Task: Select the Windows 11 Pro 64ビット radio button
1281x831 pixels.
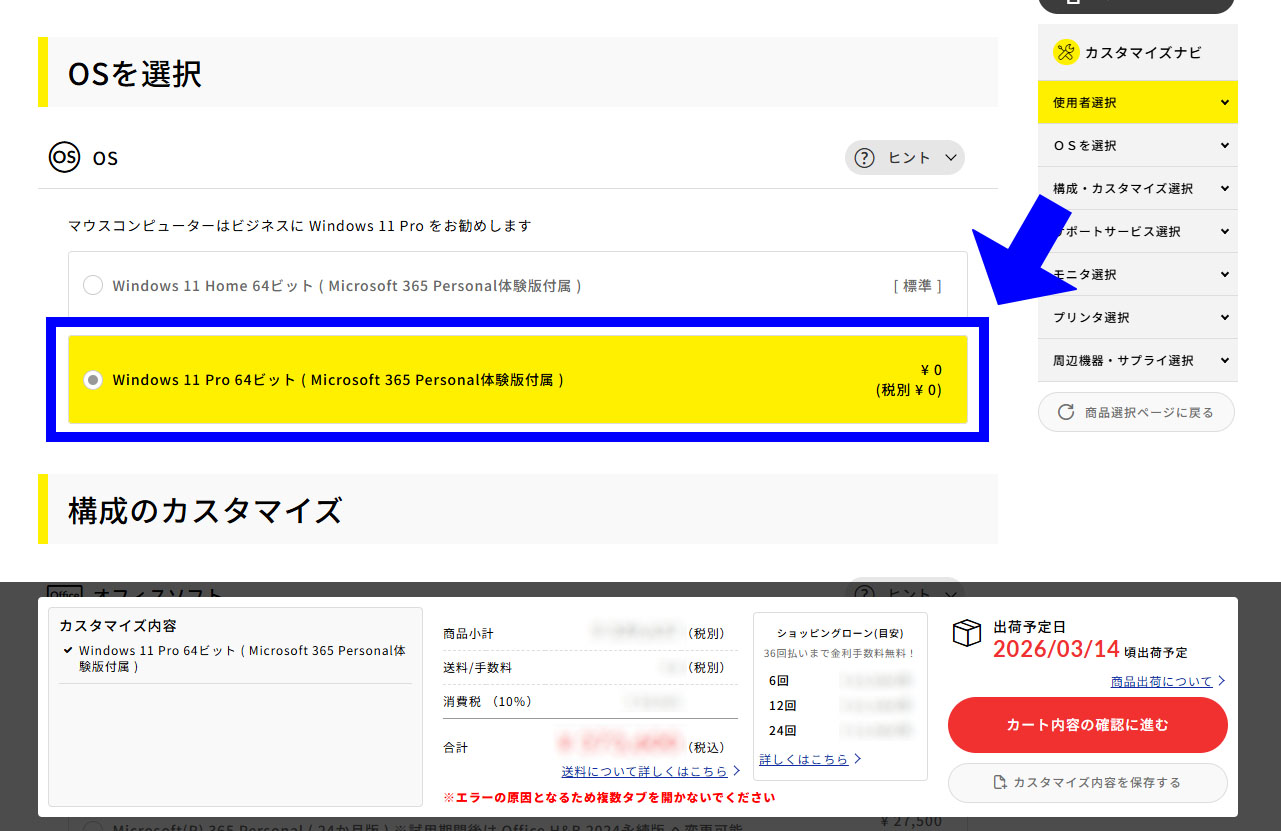Action: point(93,380)
